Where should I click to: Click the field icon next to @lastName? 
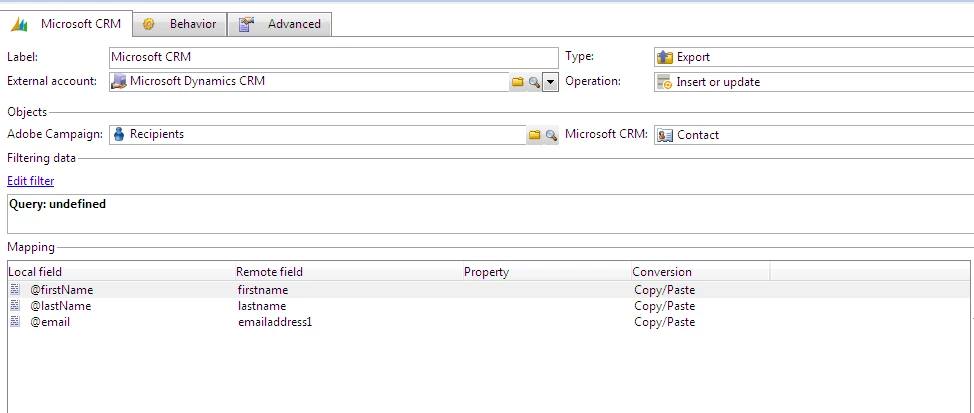click(x=16, y=306)
